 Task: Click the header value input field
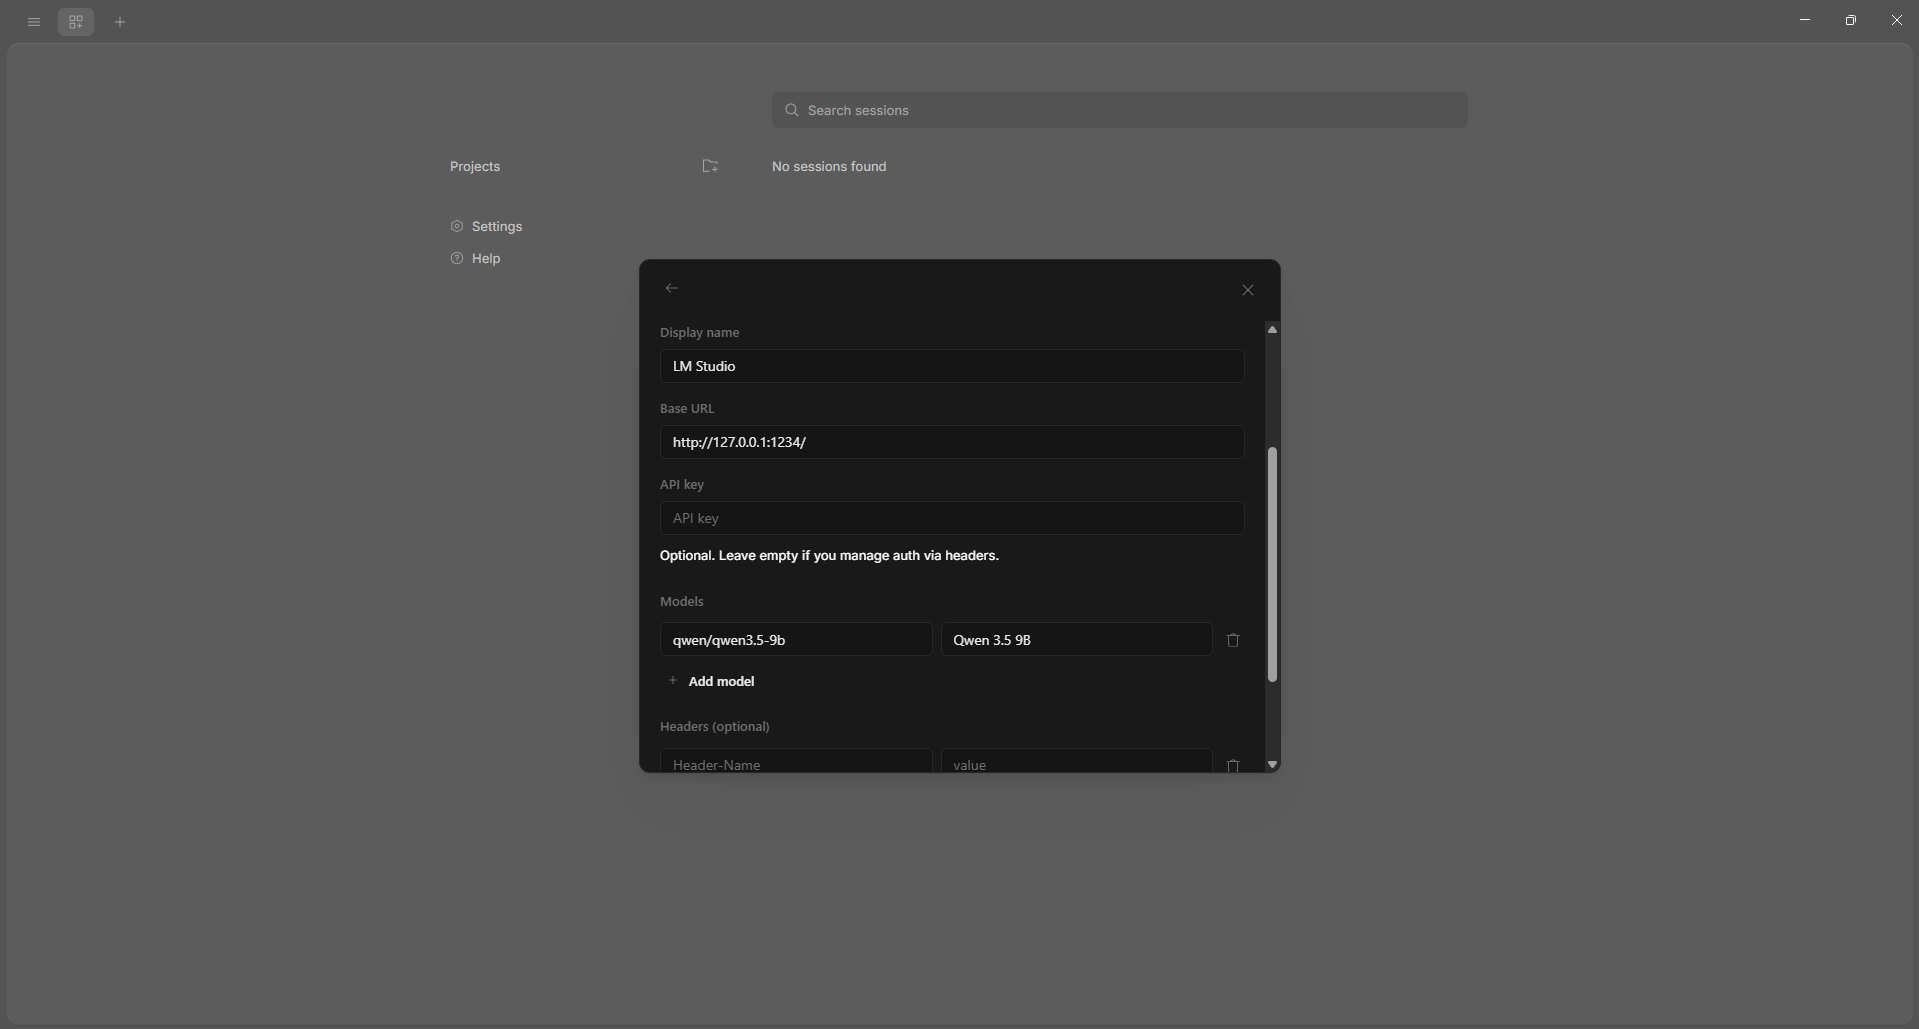tap(1077, 761)
